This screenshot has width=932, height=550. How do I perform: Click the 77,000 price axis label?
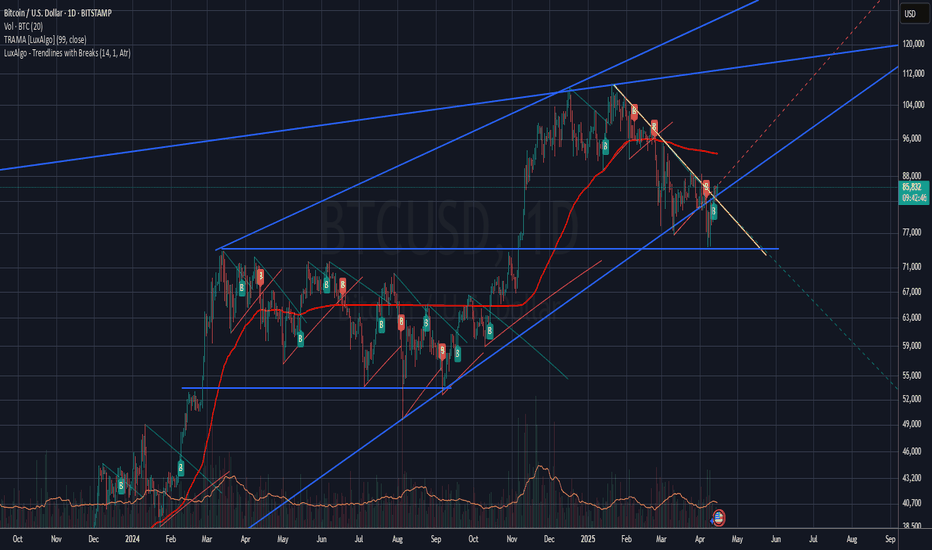tap(911, 232)
